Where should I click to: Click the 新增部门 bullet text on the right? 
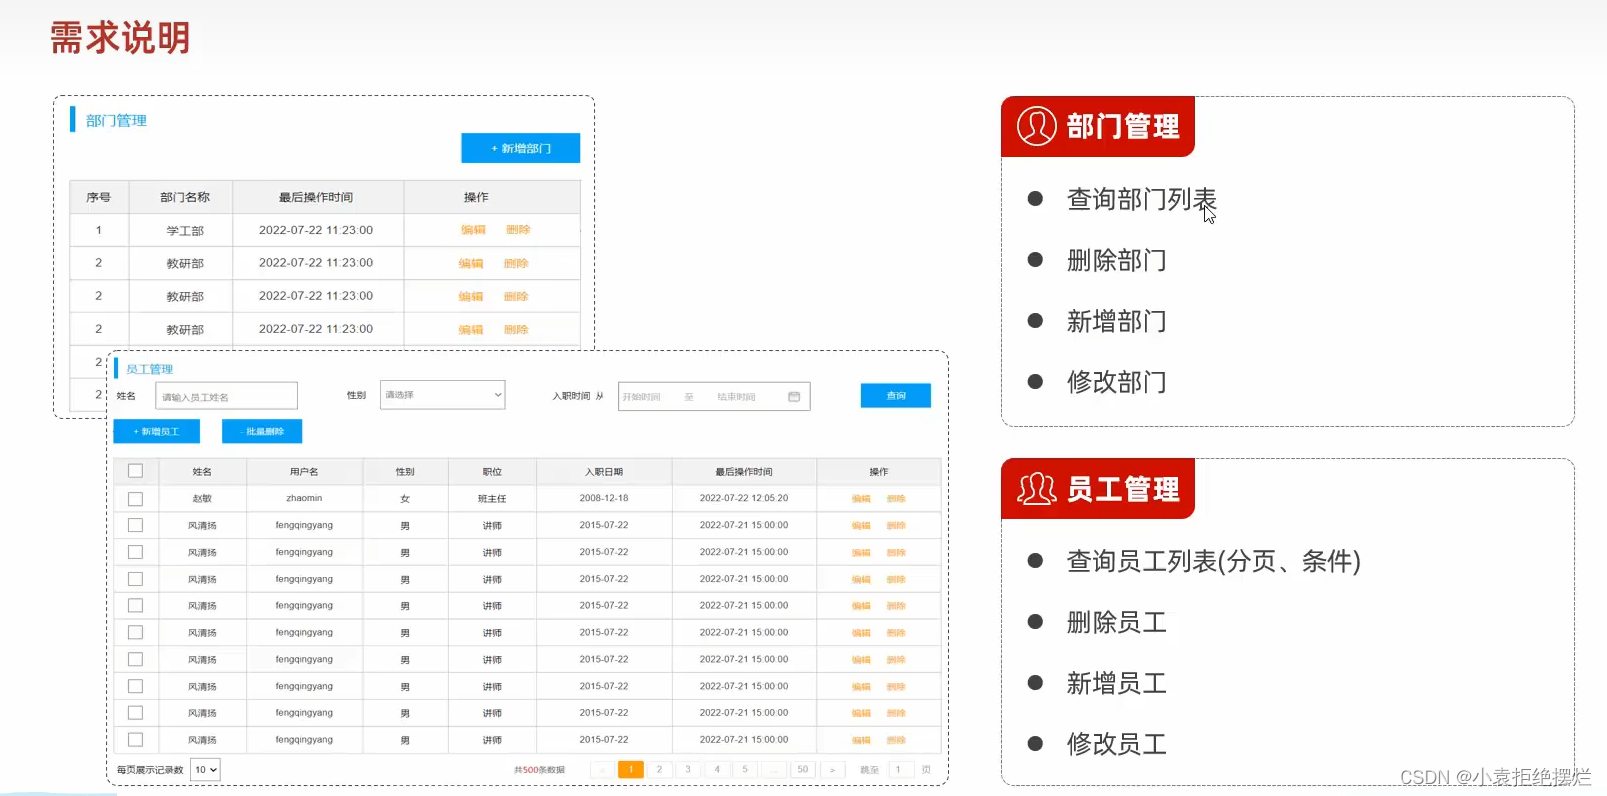click(1117, 322)
